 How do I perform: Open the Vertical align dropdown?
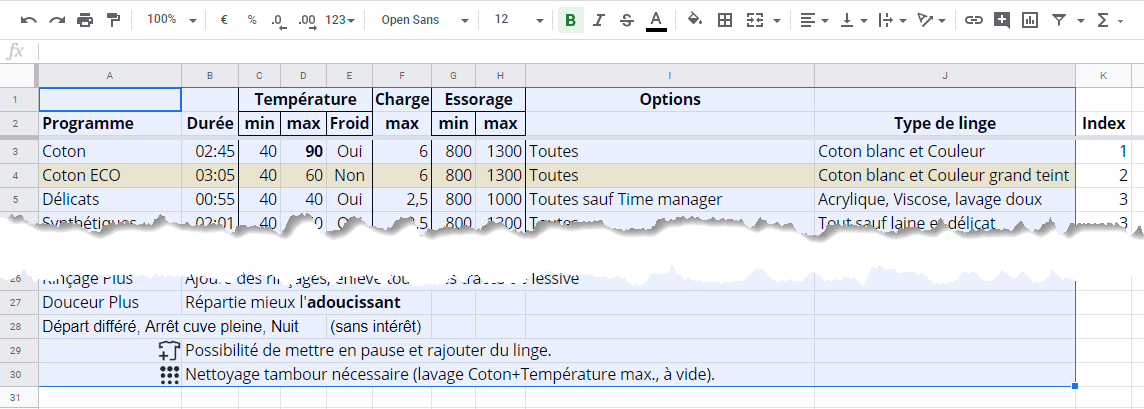pyautogui.click(x=853, y=20)
